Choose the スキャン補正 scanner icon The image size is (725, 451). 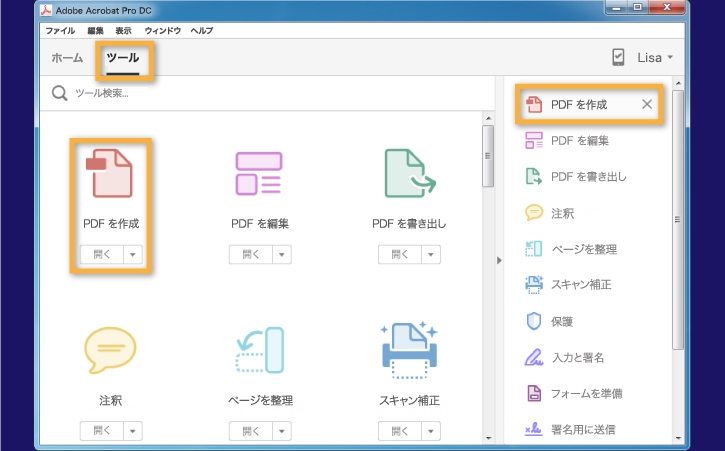(x=409, y=351)
